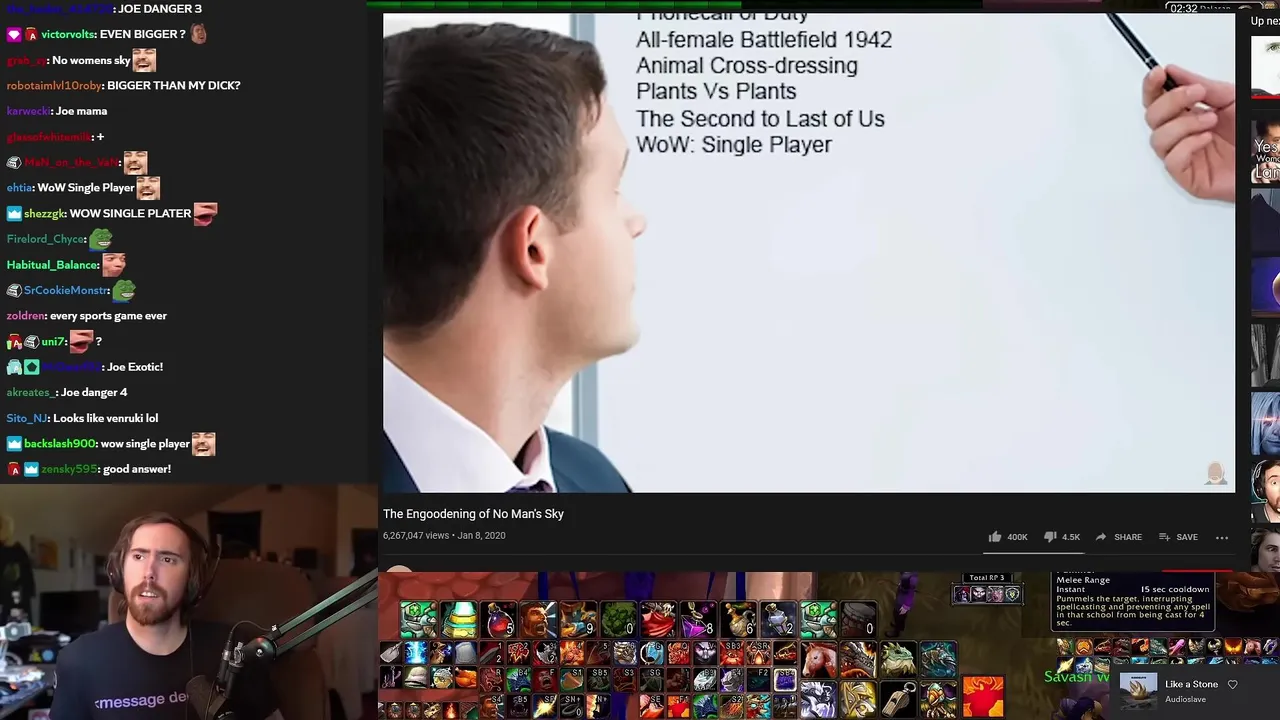Click the 'WoW: Single Player' line in video
1280x720 pixels.
coord(734,145)
